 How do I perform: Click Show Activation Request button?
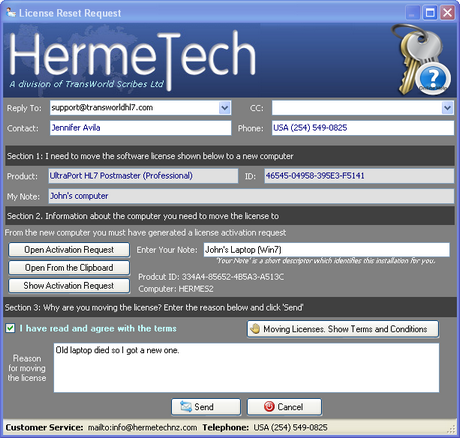69,286
